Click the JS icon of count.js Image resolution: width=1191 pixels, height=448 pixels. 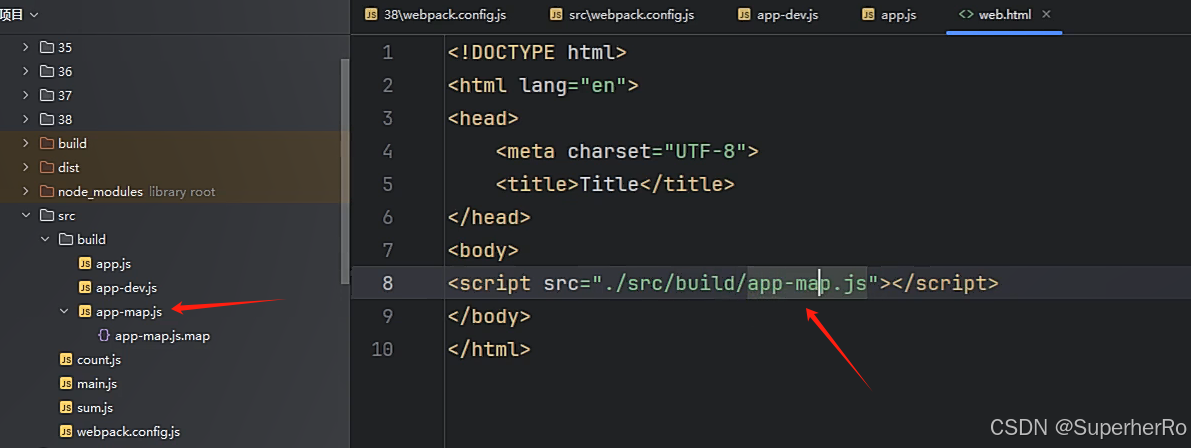tap(66, 360)
